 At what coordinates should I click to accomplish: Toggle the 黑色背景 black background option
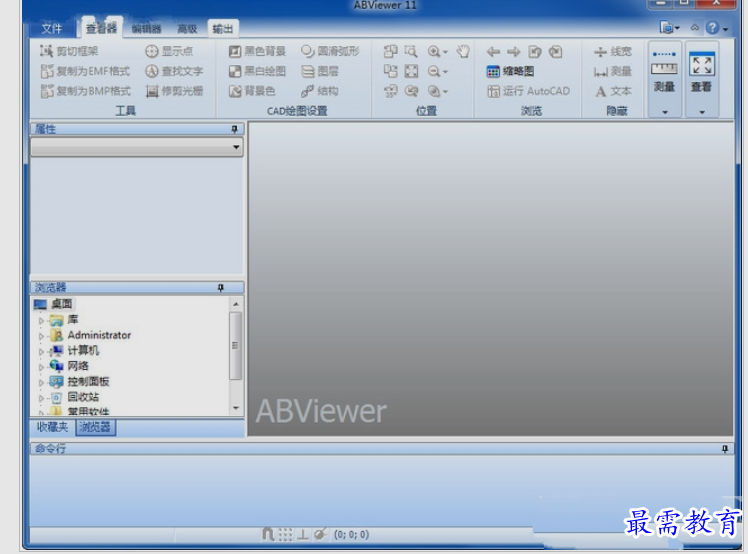tap(257, 51)
